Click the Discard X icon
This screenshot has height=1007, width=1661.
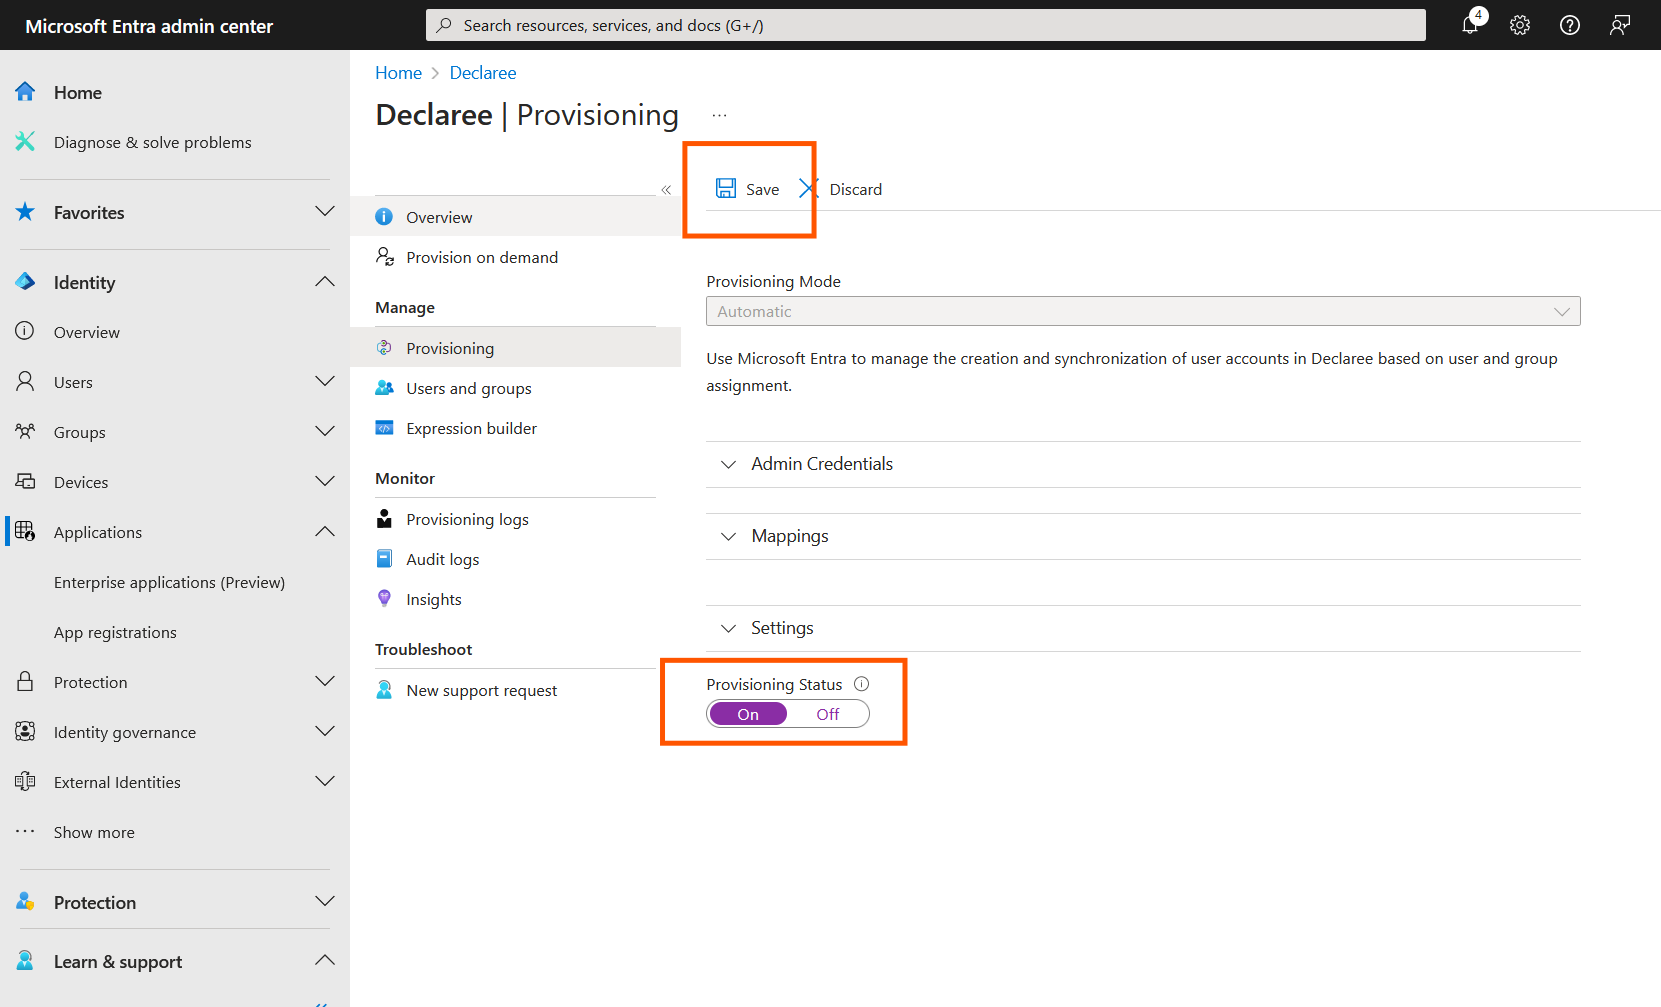tap(808, 189)
